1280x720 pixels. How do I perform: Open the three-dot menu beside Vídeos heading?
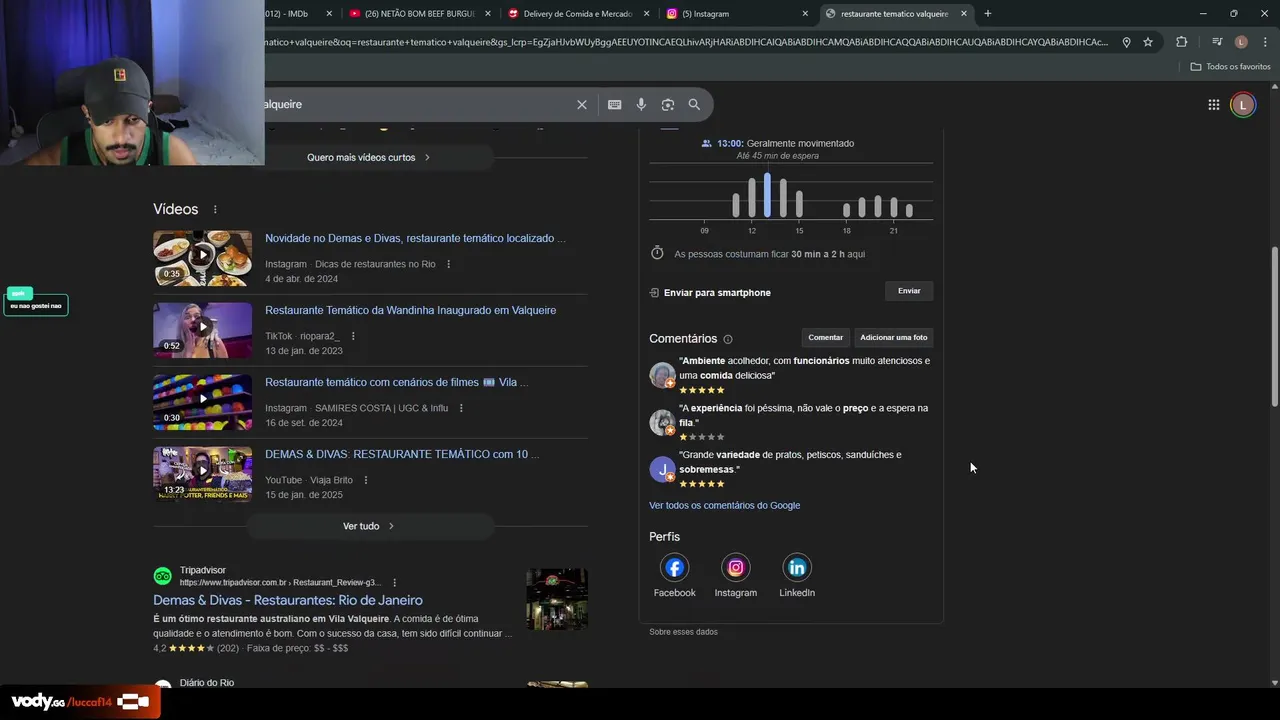(x=214, y=209)
